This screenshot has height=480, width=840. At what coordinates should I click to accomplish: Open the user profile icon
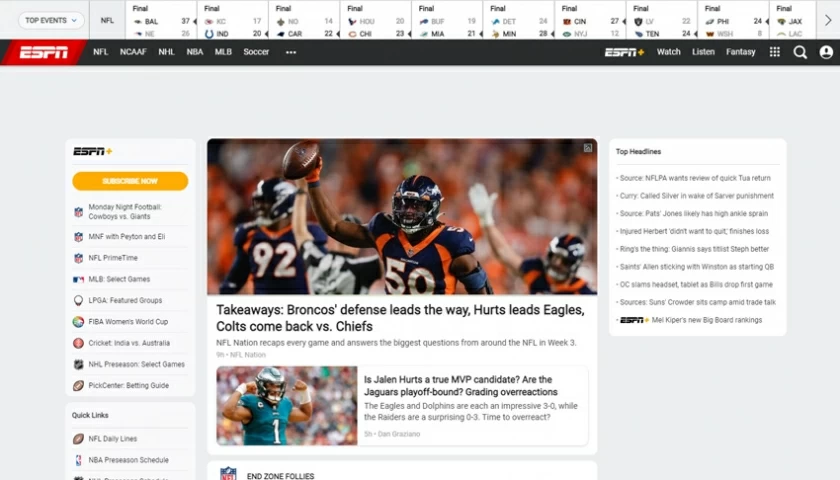point(826,52)
